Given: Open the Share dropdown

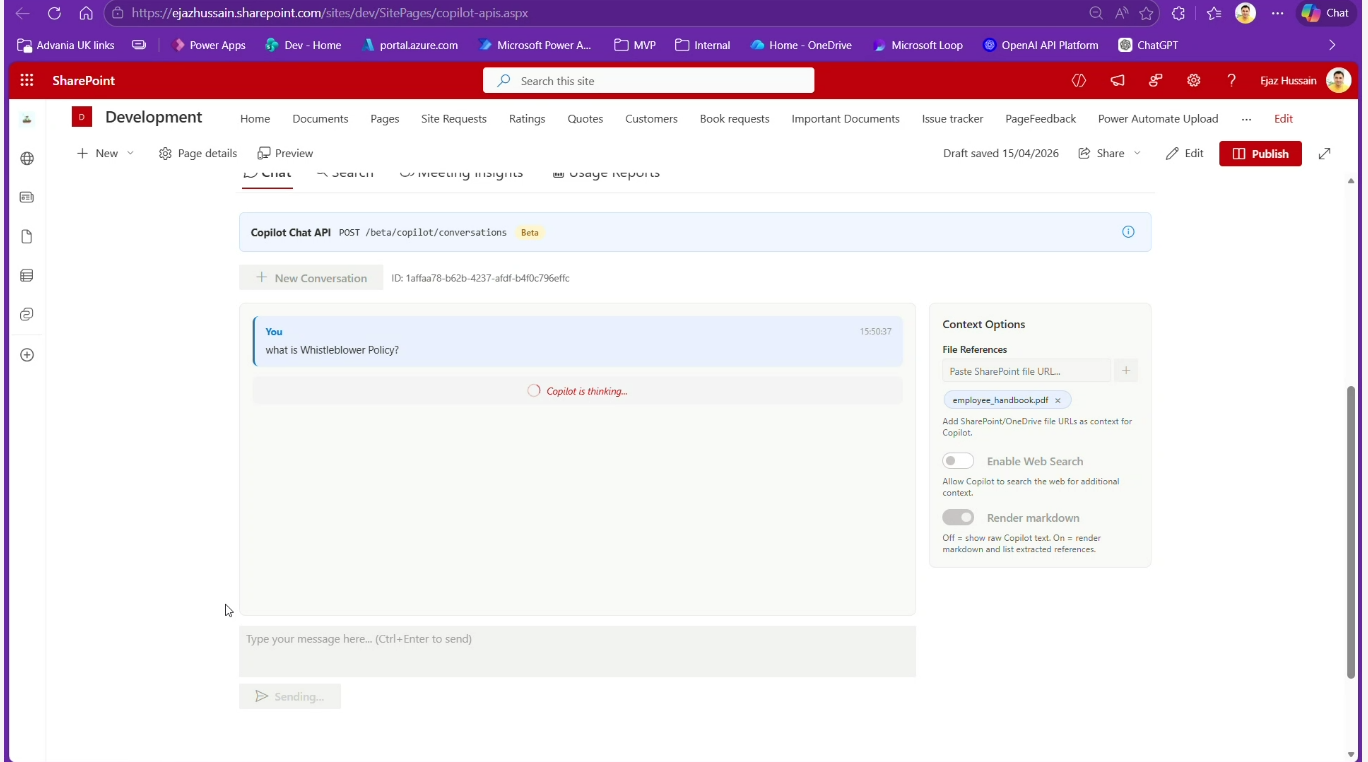Looking at the screenshot, I should click(1109, 154).
